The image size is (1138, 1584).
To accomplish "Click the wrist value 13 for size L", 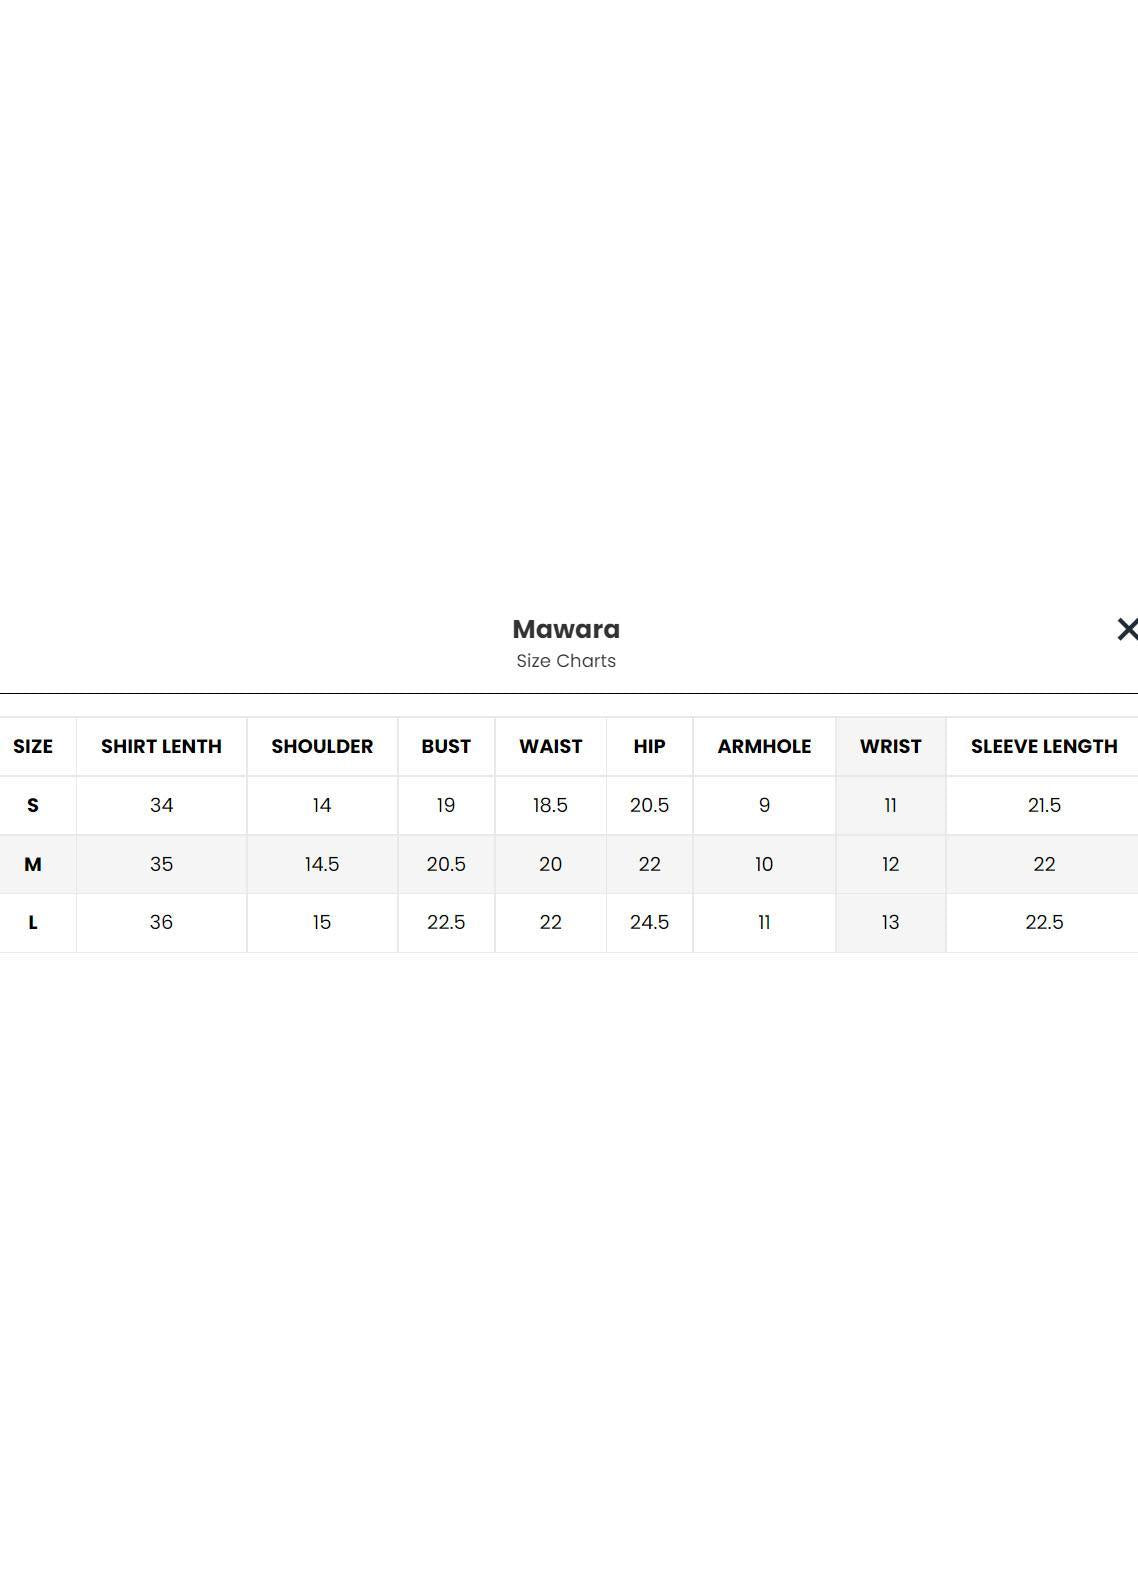I will point(890,922).
